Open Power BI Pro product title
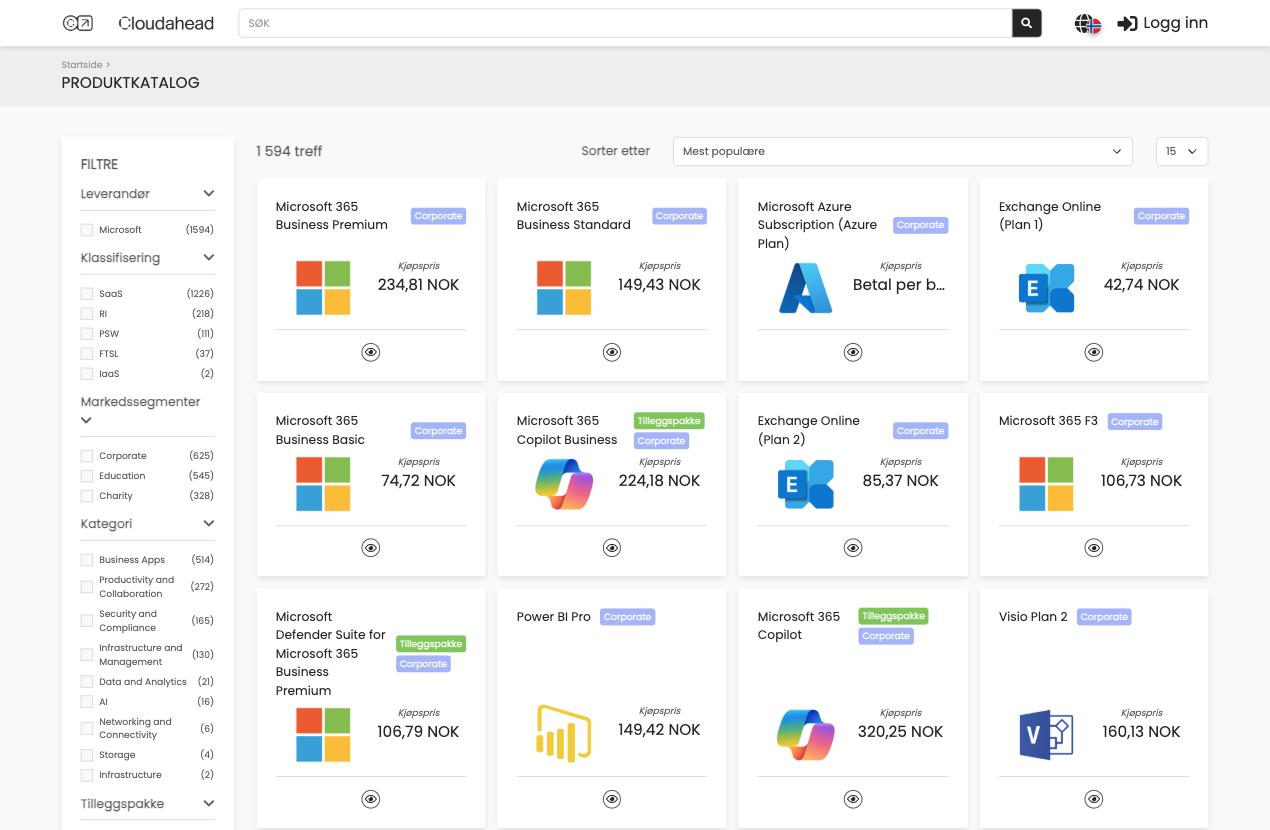1270x830 pixels. (x=554, y=617)
